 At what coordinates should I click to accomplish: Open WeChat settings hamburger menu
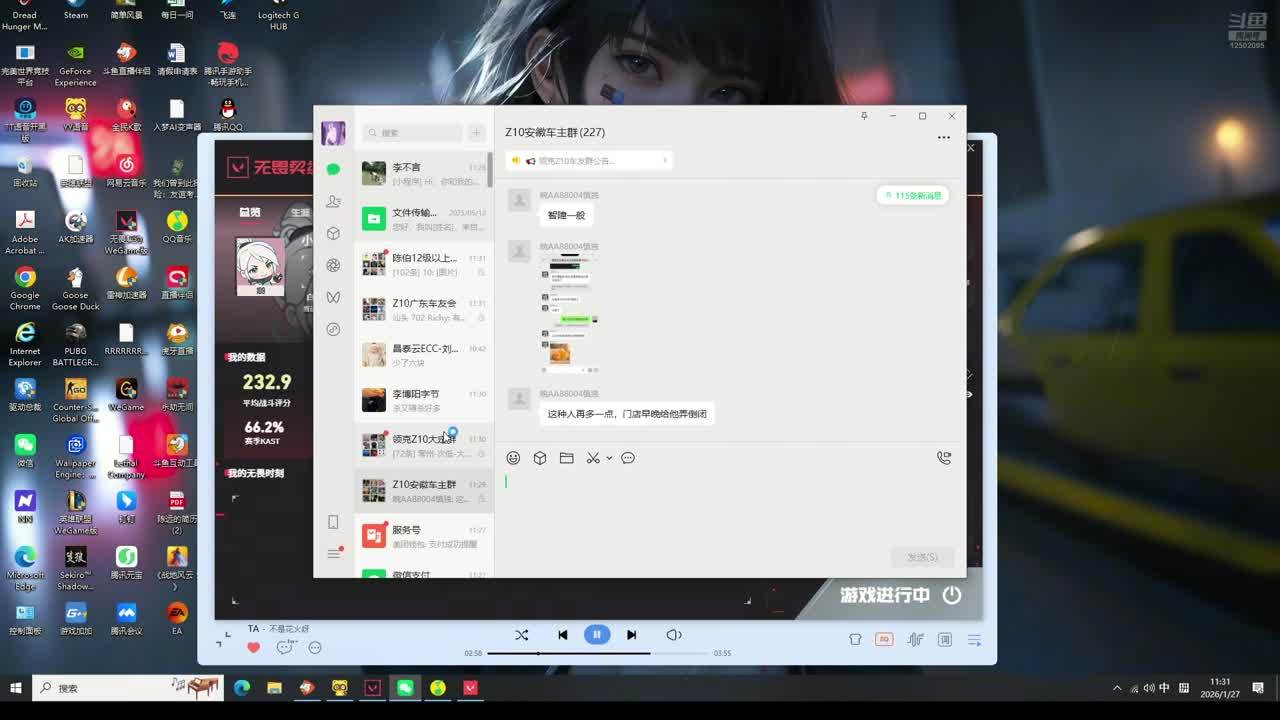[333, 554]
